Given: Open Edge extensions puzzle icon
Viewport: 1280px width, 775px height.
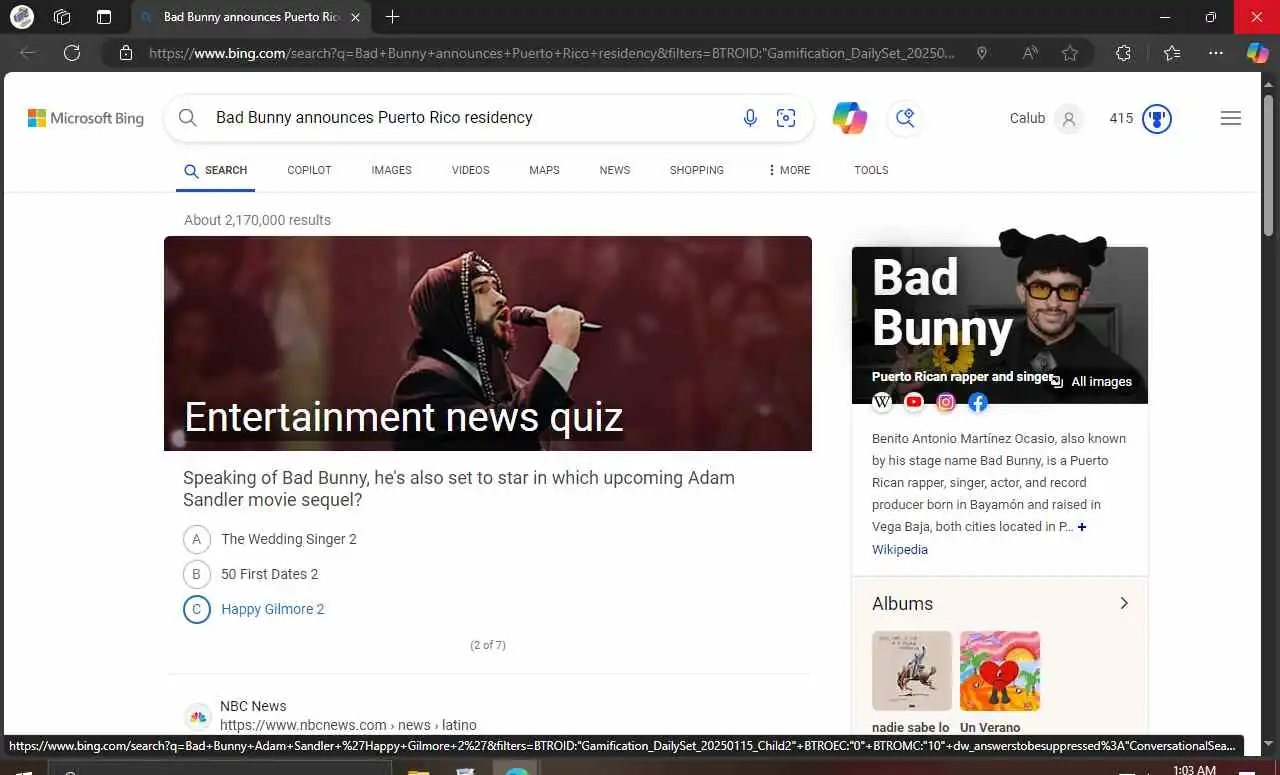Looking at the screenshot, I should tap(1123, 53).
